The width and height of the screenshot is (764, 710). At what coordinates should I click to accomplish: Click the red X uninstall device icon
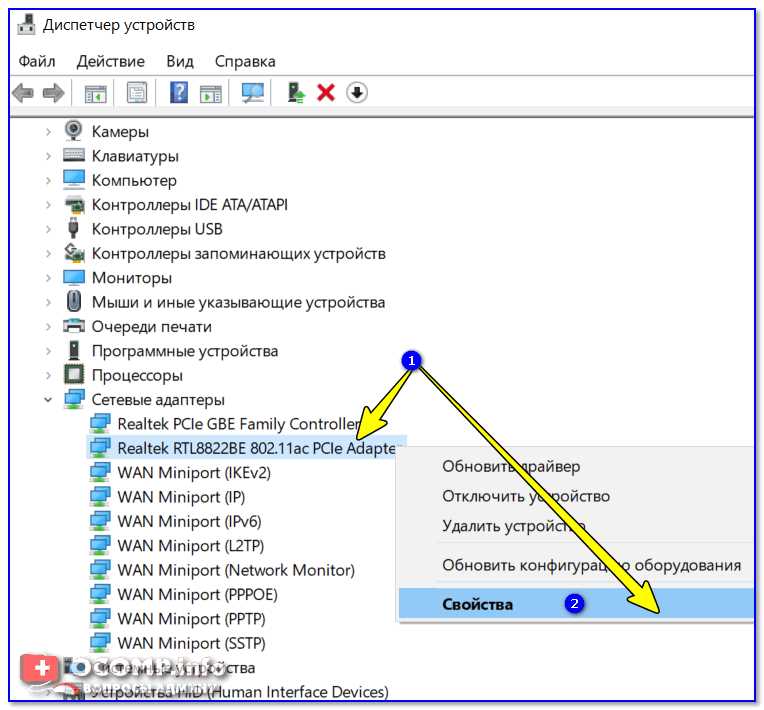(326, 93)
